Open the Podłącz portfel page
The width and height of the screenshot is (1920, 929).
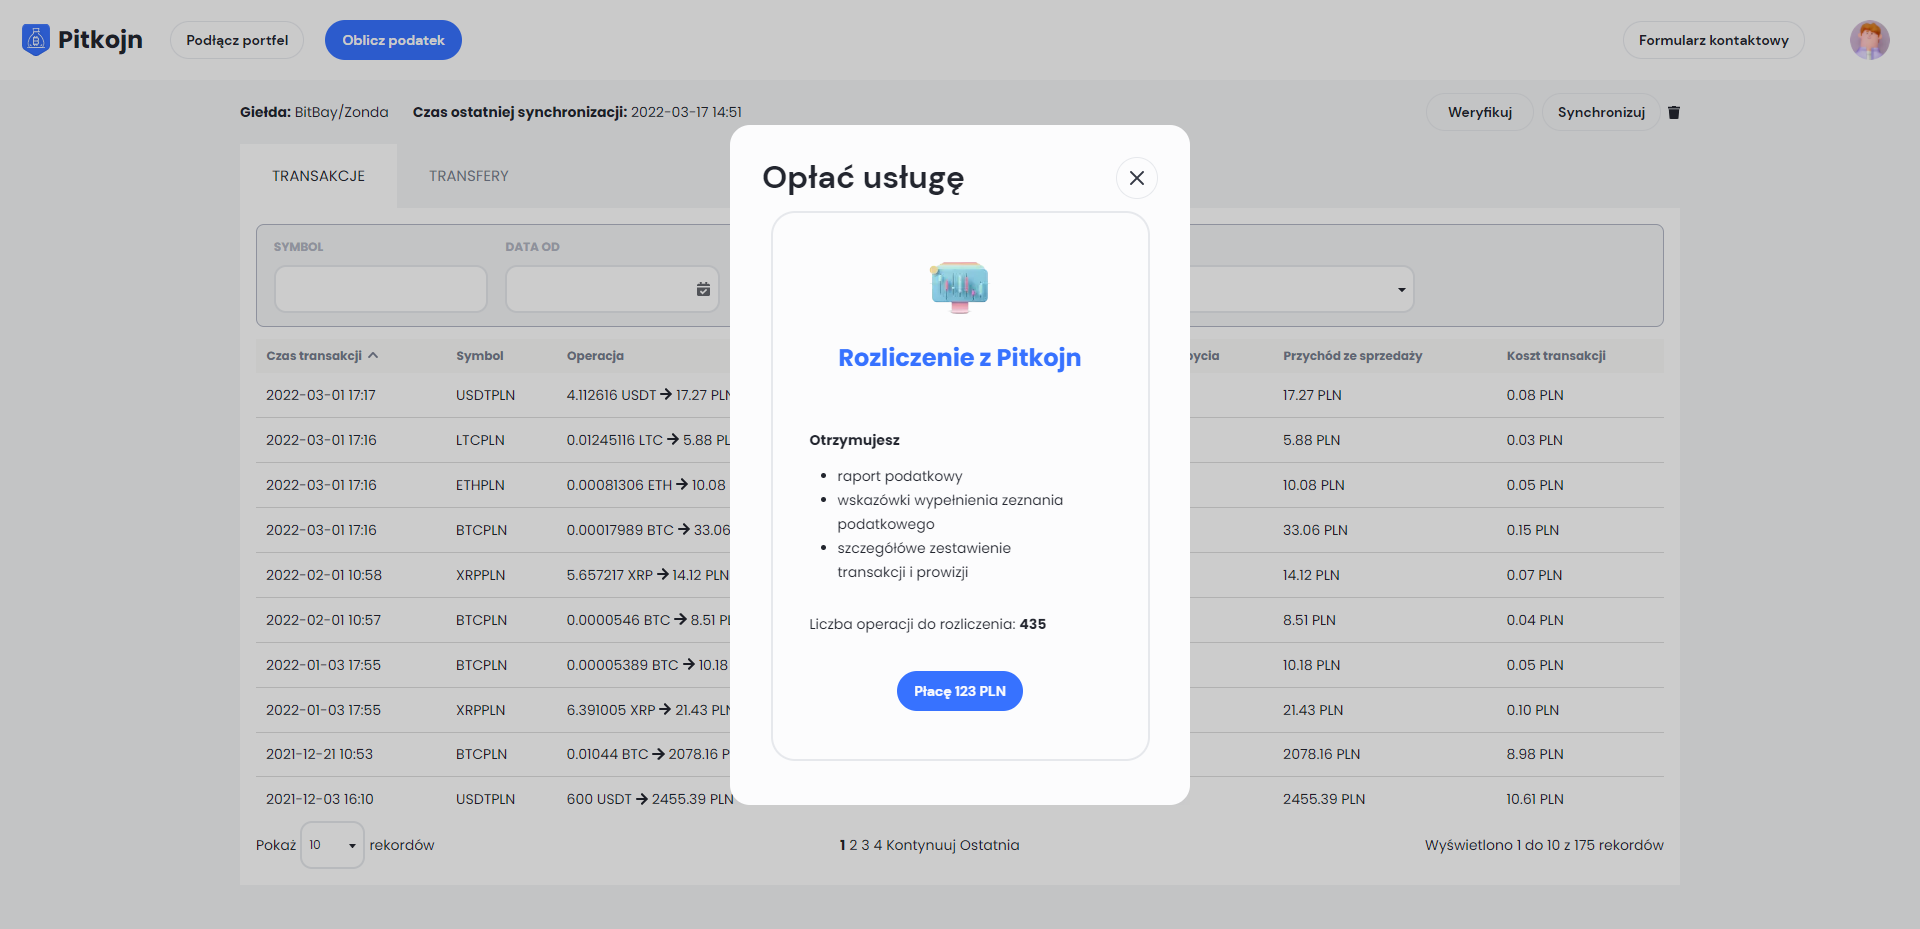[237, 40]
